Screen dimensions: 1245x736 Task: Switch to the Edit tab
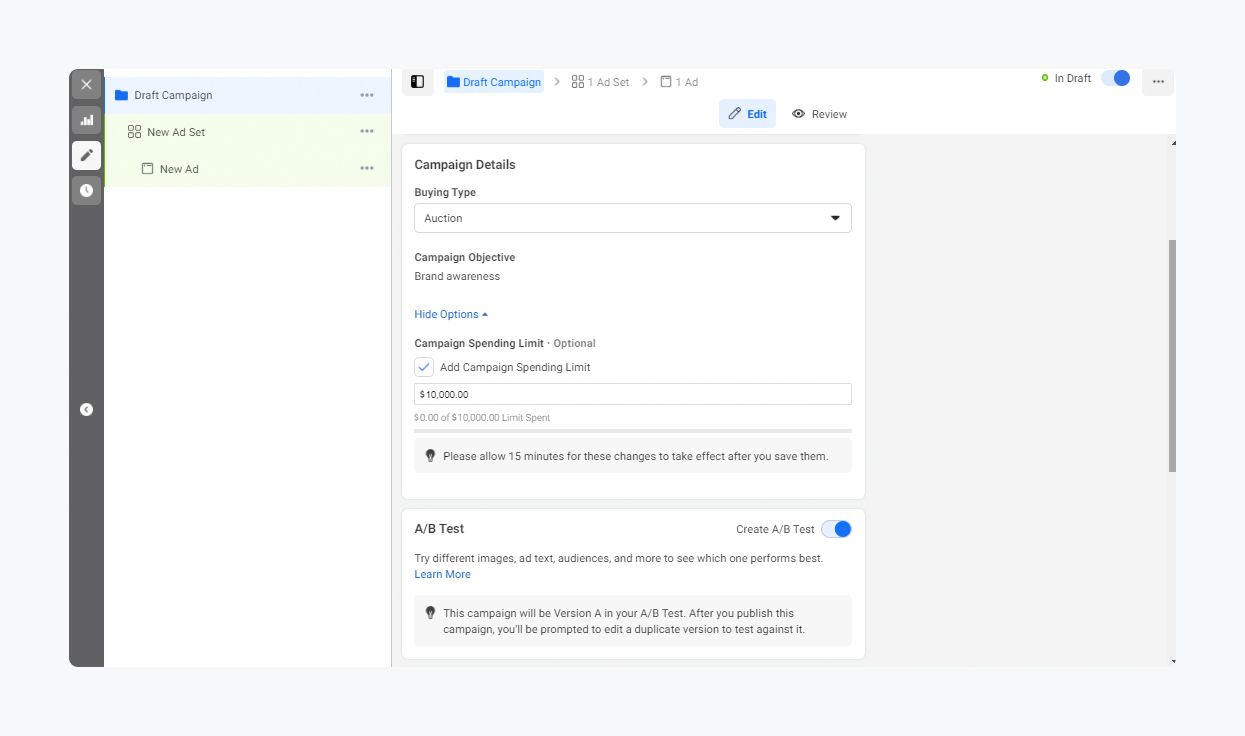(747, 114)
